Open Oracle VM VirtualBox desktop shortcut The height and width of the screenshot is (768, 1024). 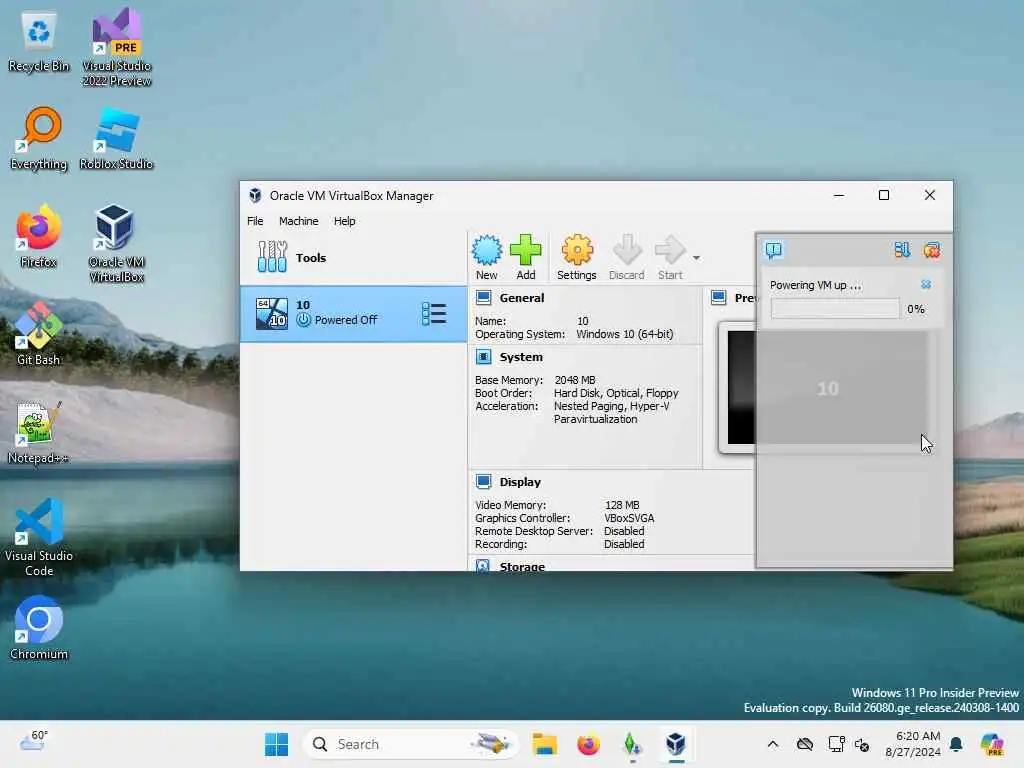pyautogui.click(x=116, y=243)
